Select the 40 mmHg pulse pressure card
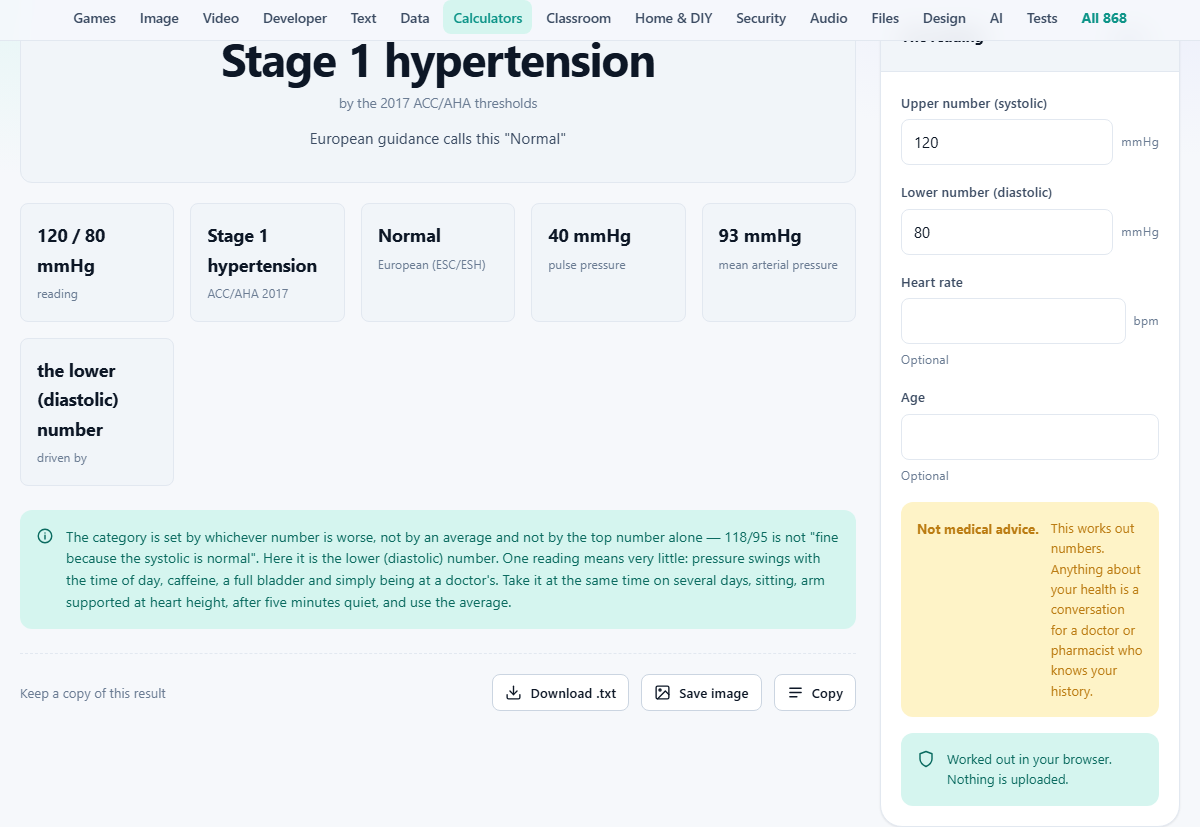This screenshot has width=1200, height=827. (608, 263)
